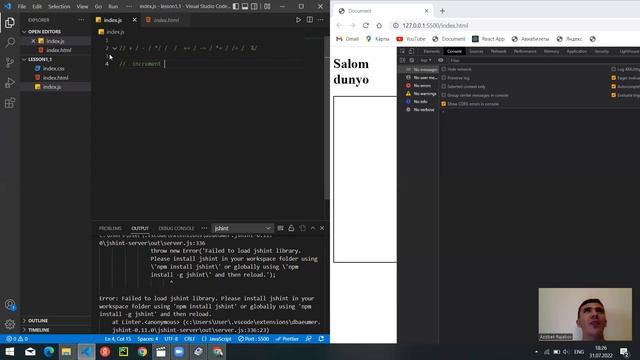Open the Search view in activity bar
Viewport: 640px width, 360px height.
tap(10, 42)
